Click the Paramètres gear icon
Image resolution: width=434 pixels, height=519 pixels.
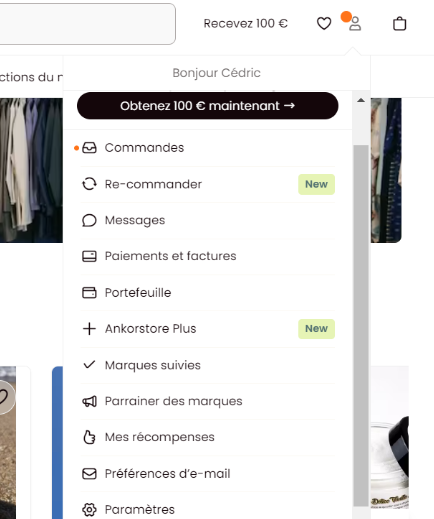(x=89, y=510)
